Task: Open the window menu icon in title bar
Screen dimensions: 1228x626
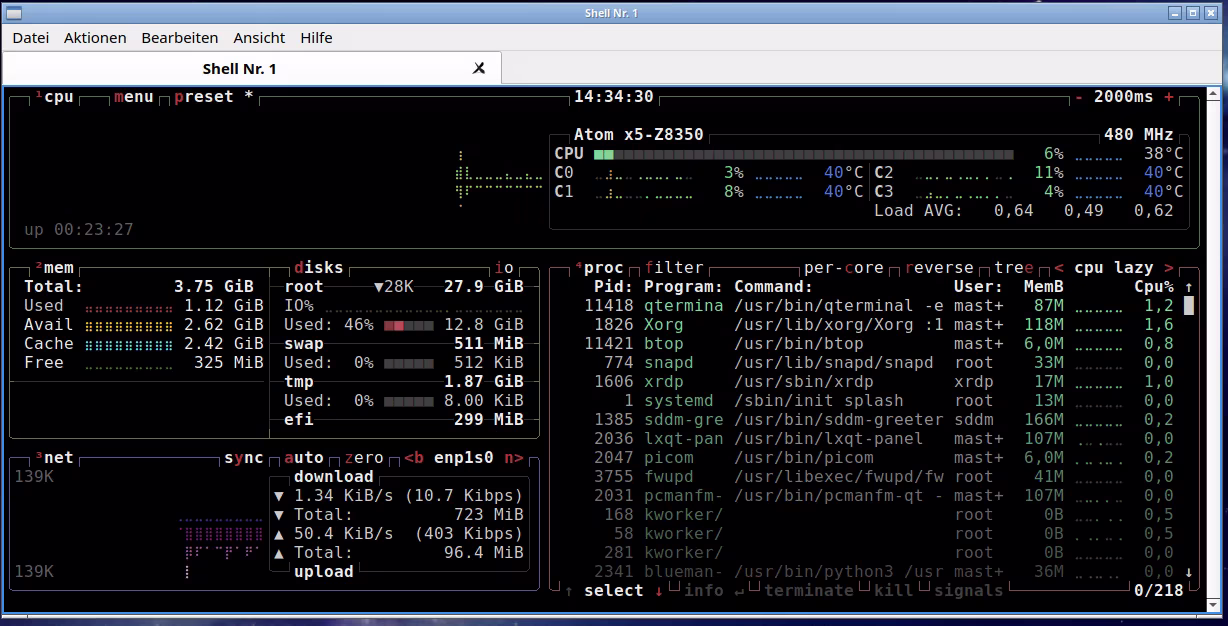Action: pos(12,12)
